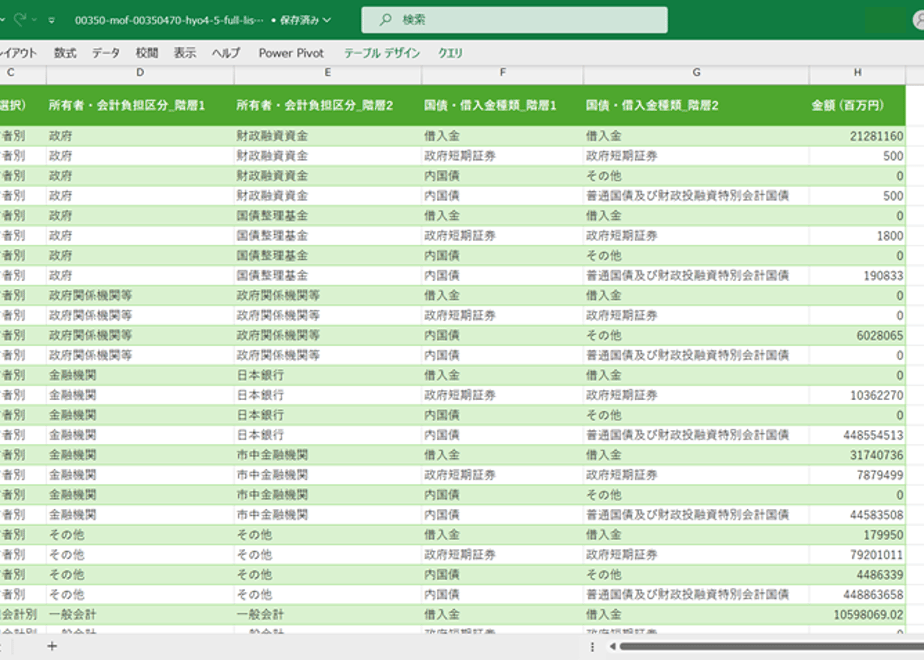Select 政府関係機関等 in column D of 6028065 row
The image size is (924, 660).
tap(140, 335)
